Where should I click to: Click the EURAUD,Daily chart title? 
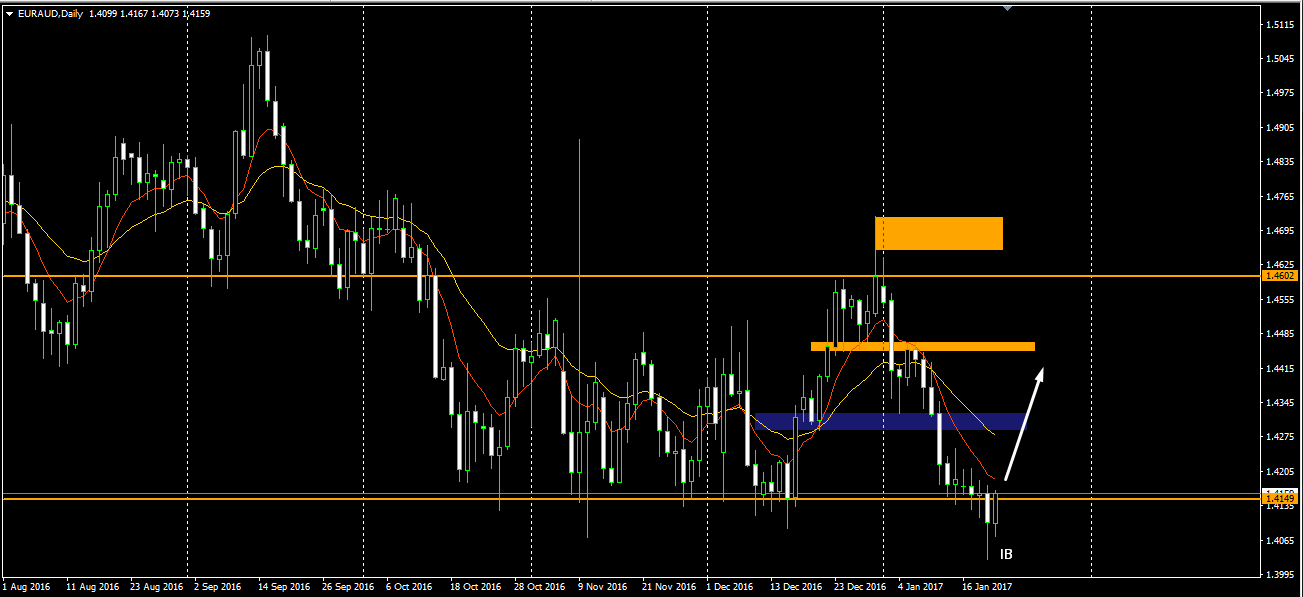[x=50, y=13]
